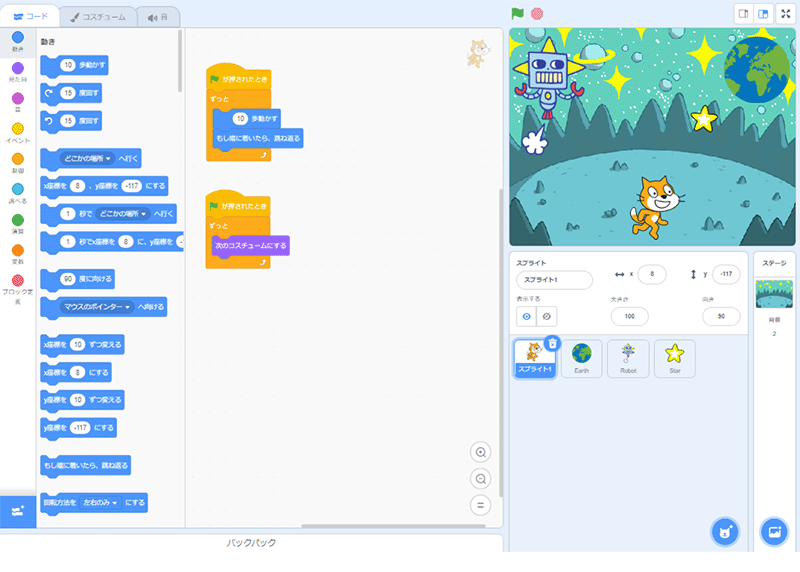The image size is (800, 572).
Task: Hide the sprite with crossed-eye icon
Action: pos(546,316)
